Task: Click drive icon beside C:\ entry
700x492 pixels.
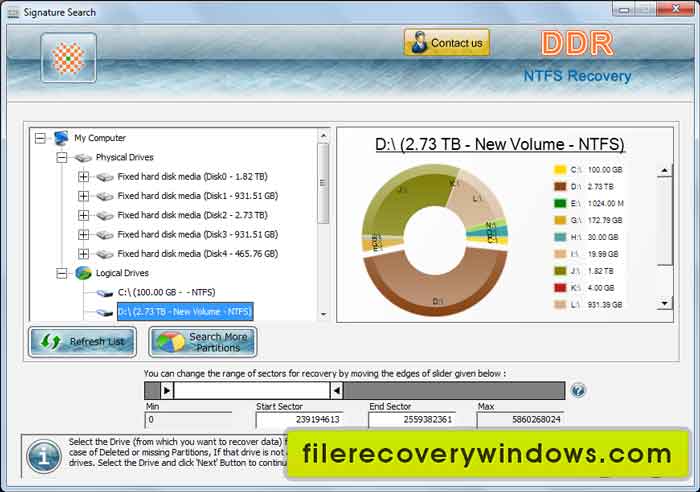Action: click(104, 293)
